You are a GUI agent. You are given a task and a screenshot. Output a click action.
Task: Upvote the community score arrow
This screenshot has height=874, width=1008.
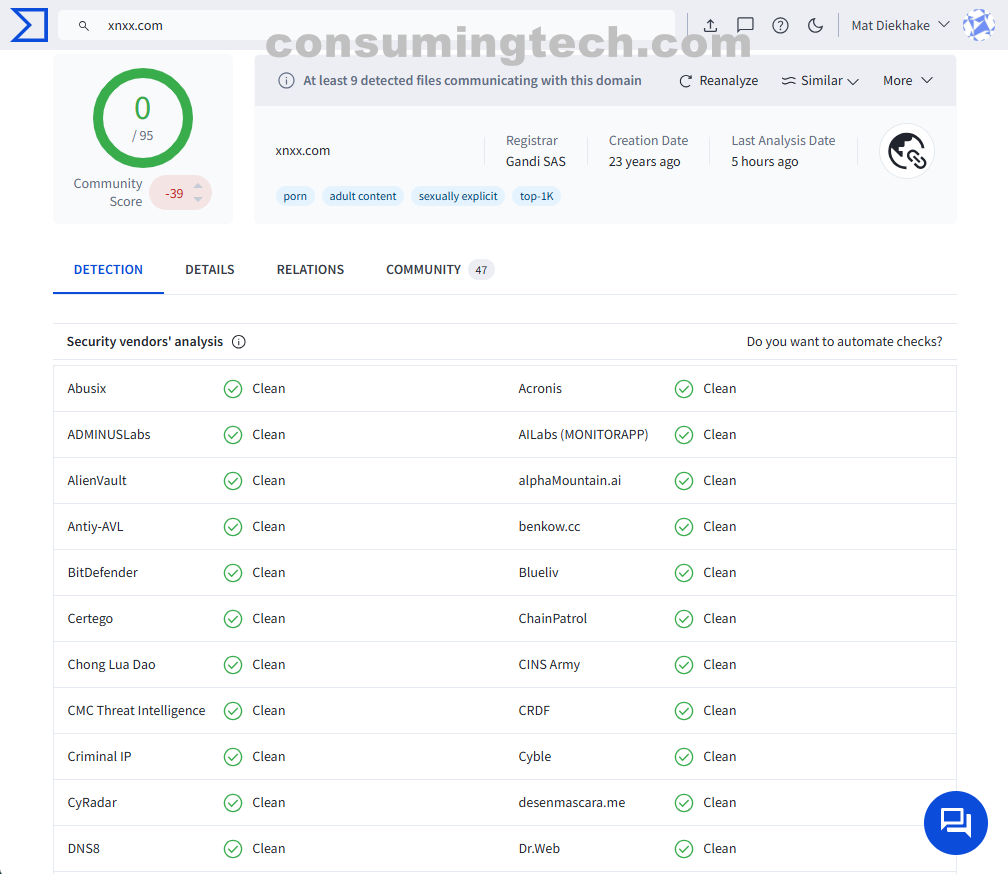pos(198,186)
